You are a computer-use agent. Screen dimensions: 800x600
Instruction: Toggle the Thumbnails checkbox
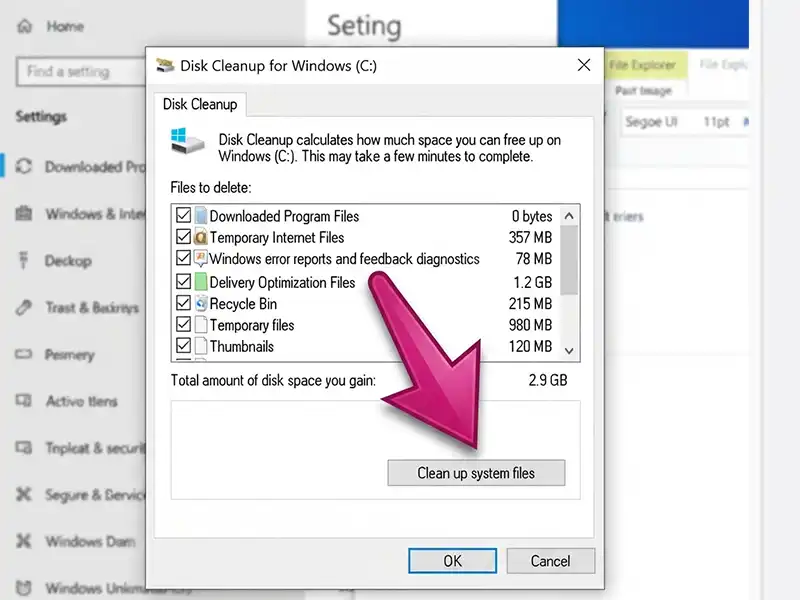click(x=183, y=346)
